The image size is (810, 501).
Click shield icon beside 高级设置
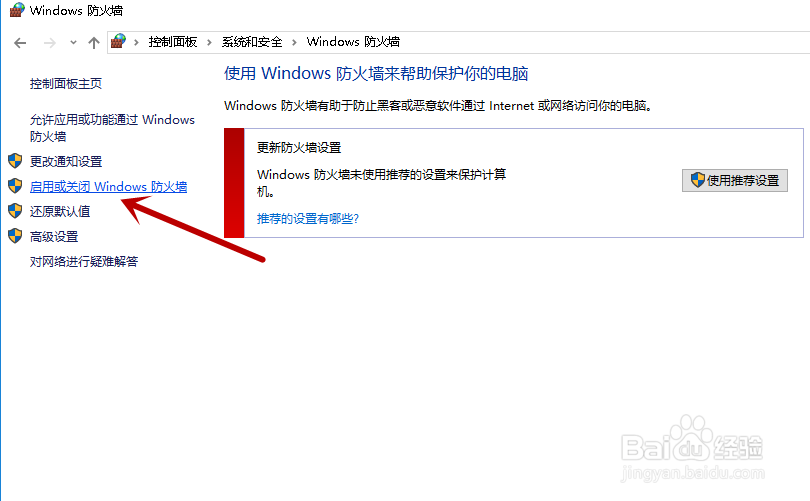(x=15, y=236)
